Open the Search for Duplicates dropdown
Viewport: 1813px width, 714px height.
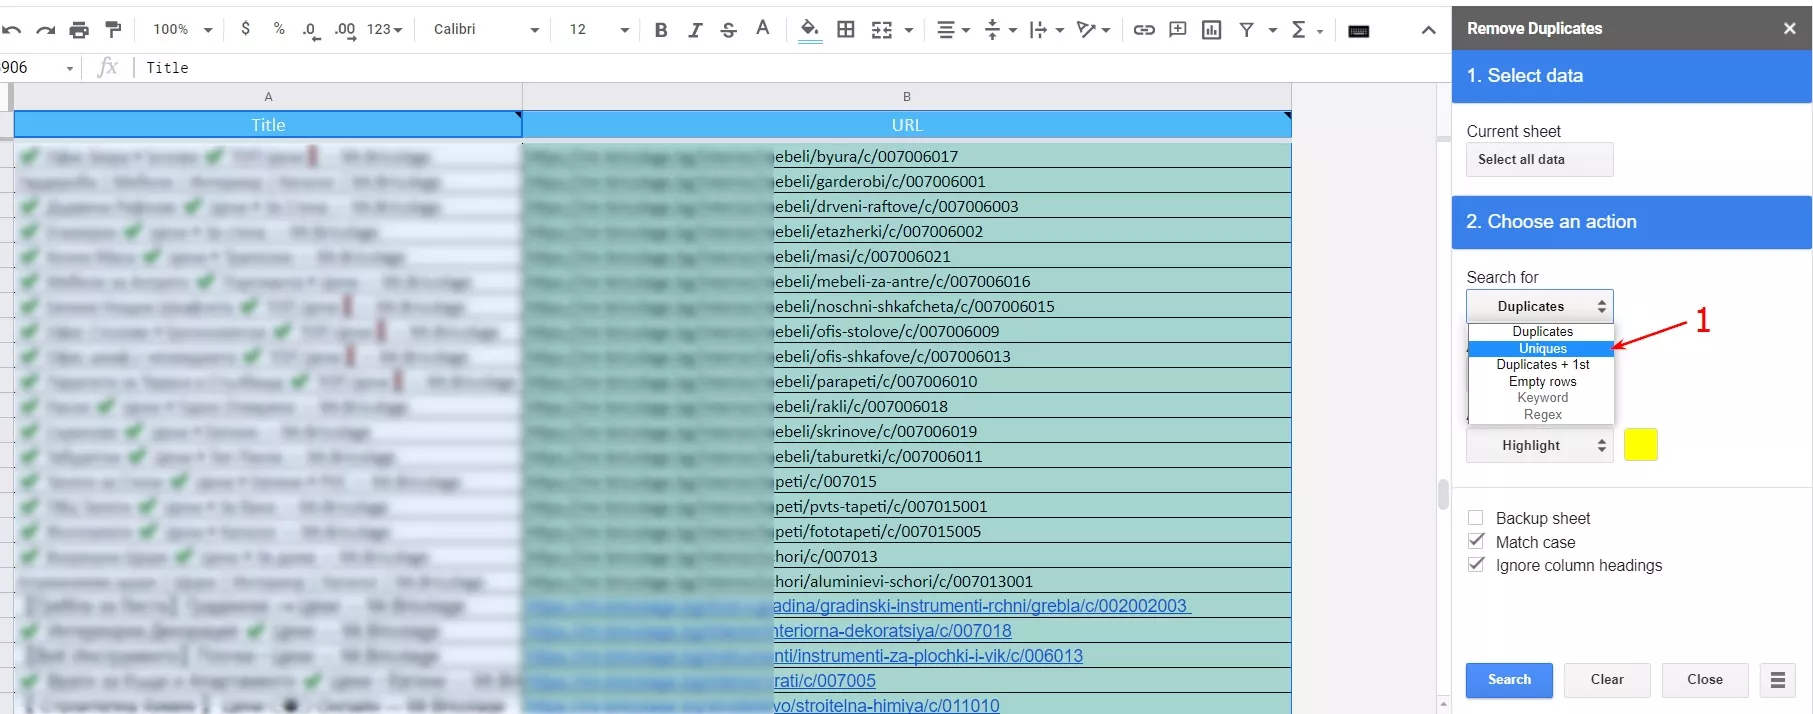coord(1539,306)
